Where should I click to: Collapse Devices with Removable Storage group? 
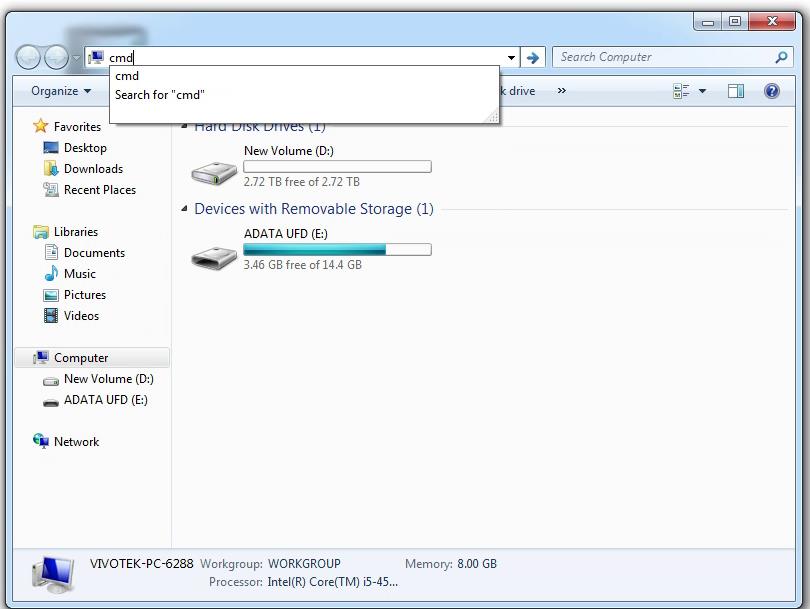(184, 209)
